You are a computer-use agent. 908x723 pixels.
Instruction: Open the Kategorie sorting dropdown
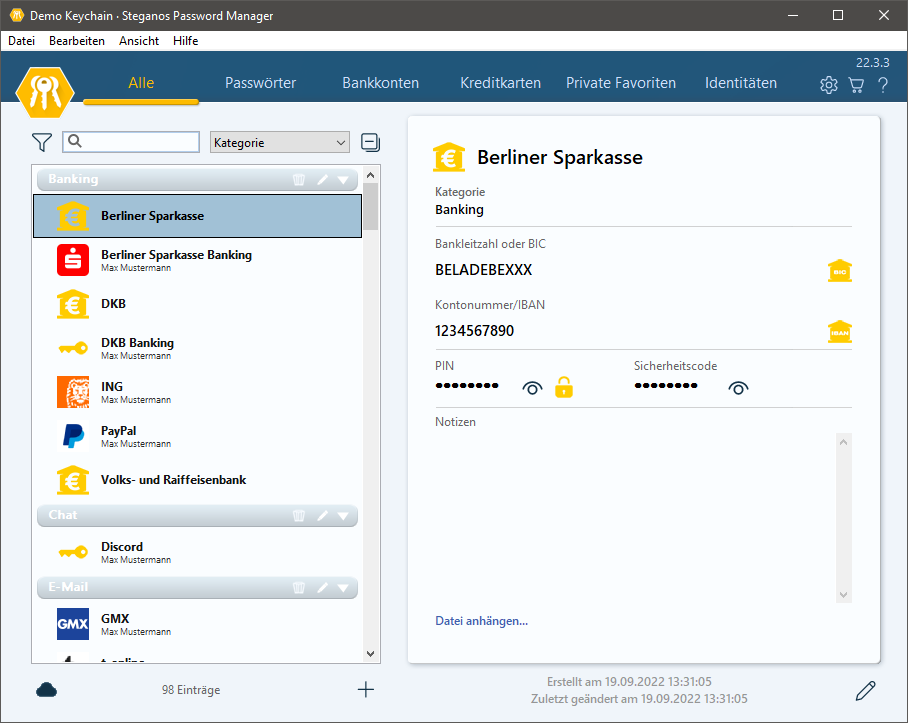(280, 142)
